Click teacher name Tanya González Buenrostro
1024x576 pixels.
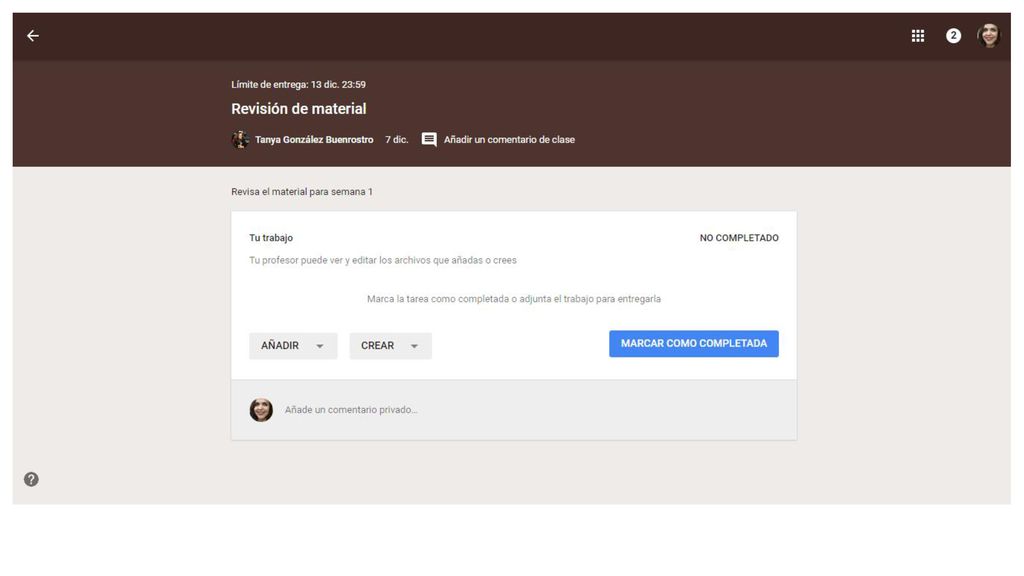coord(314,139)
